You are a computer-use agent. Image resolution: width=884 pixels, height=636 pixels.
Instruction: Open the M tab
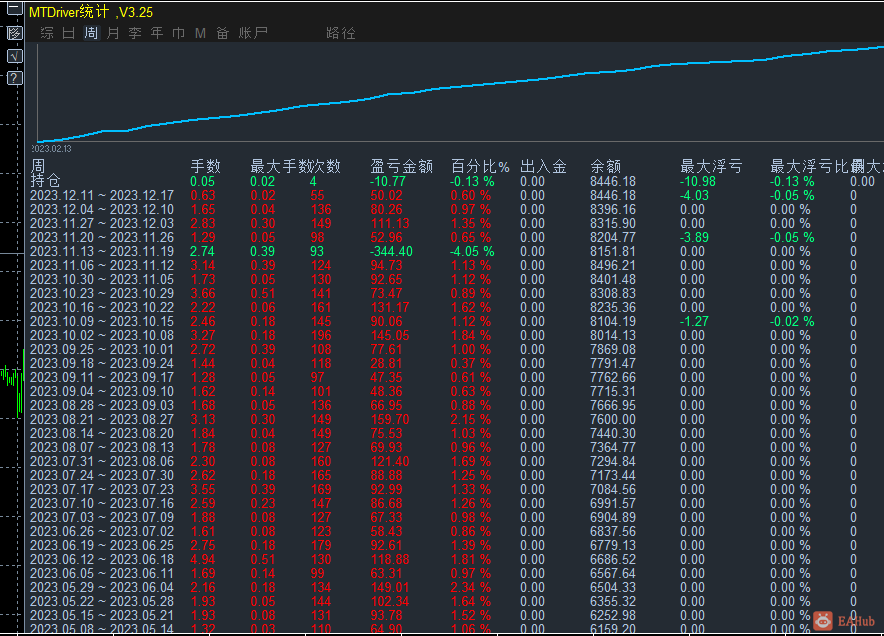point(200,33)
